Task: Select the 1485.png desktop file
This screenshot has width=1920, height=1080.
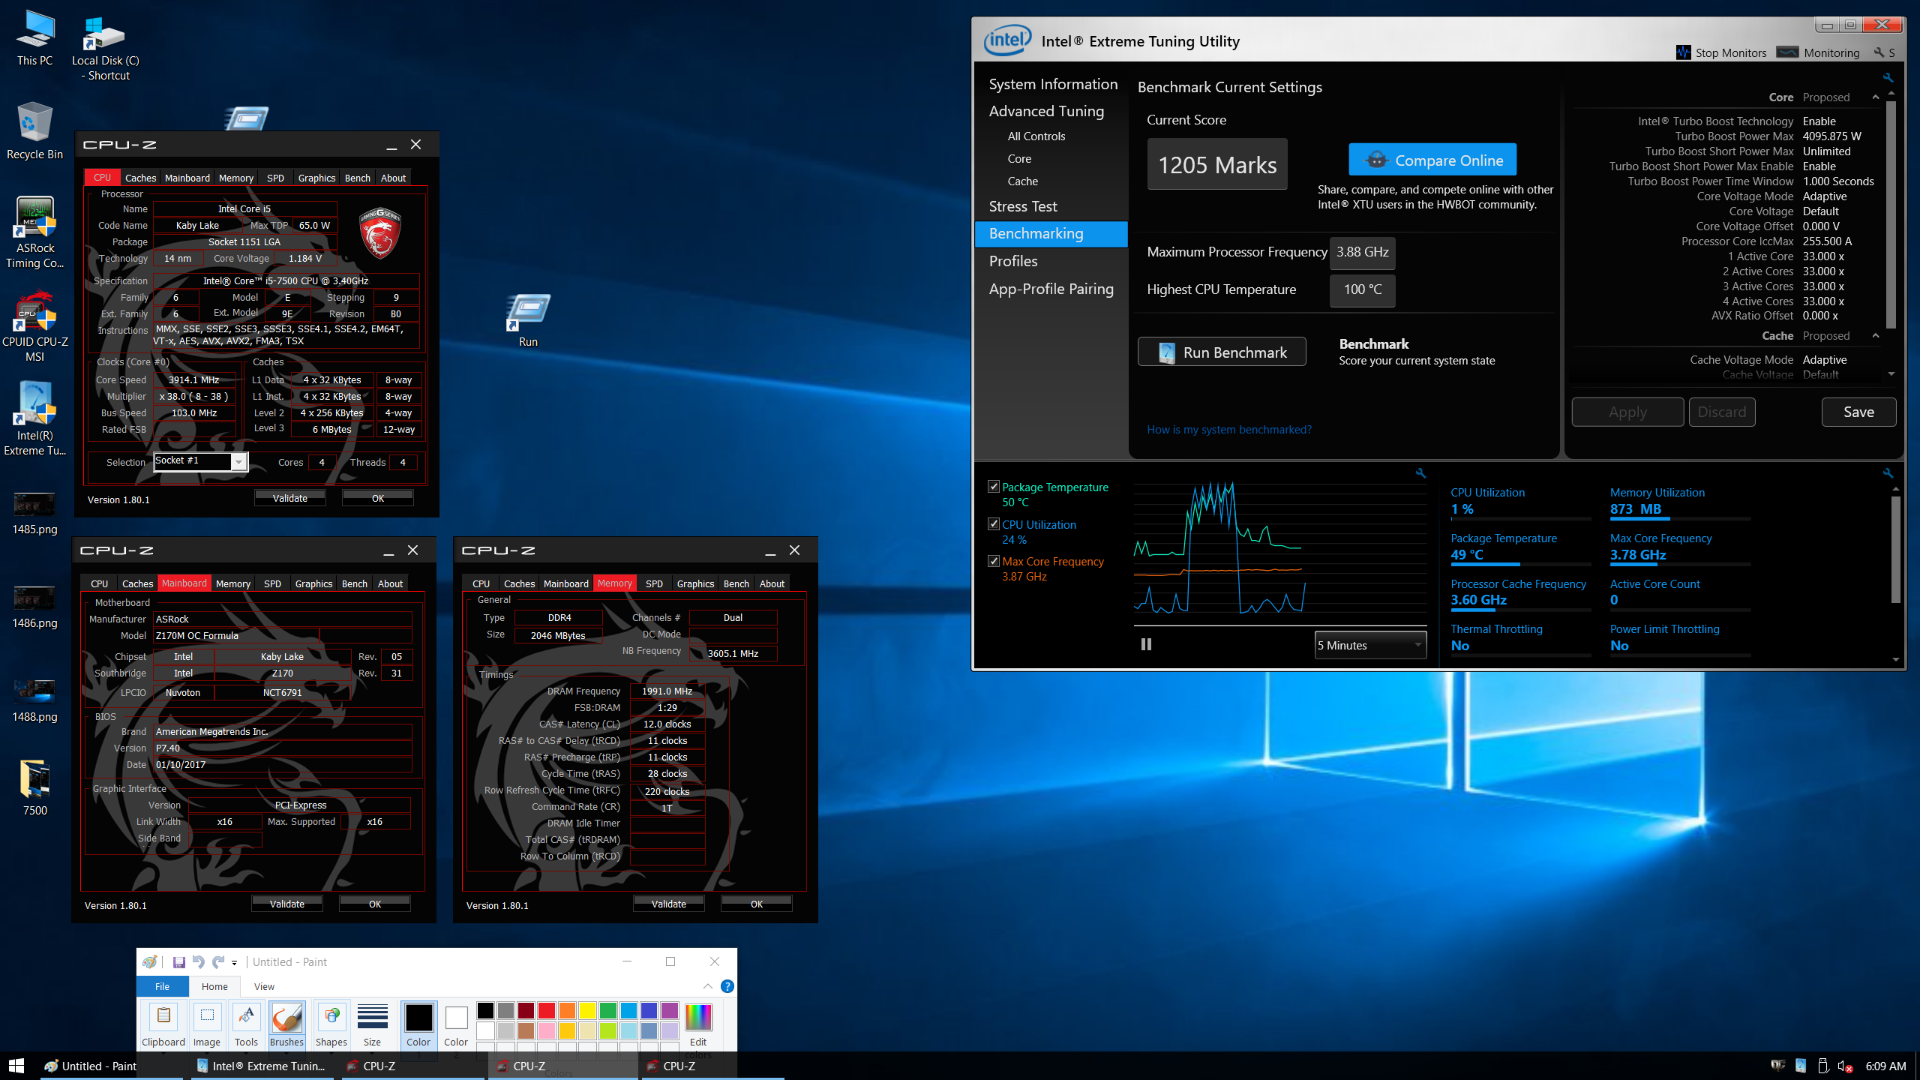Action: pos(35,513)
